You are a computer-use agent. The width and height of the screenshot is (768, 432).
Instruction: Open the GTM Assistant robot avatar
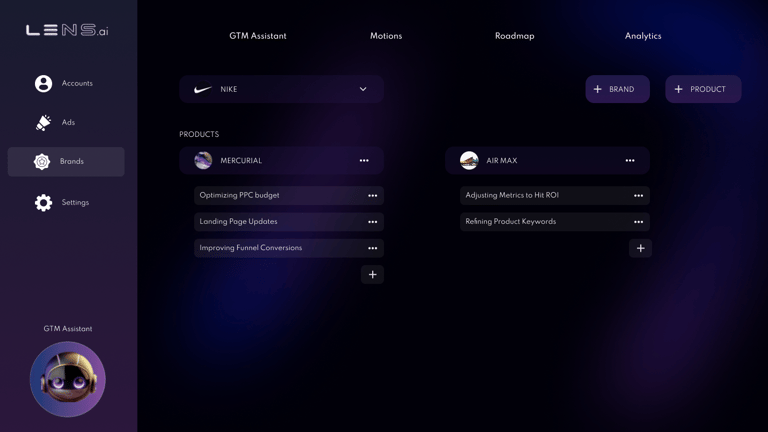[68, 379]
